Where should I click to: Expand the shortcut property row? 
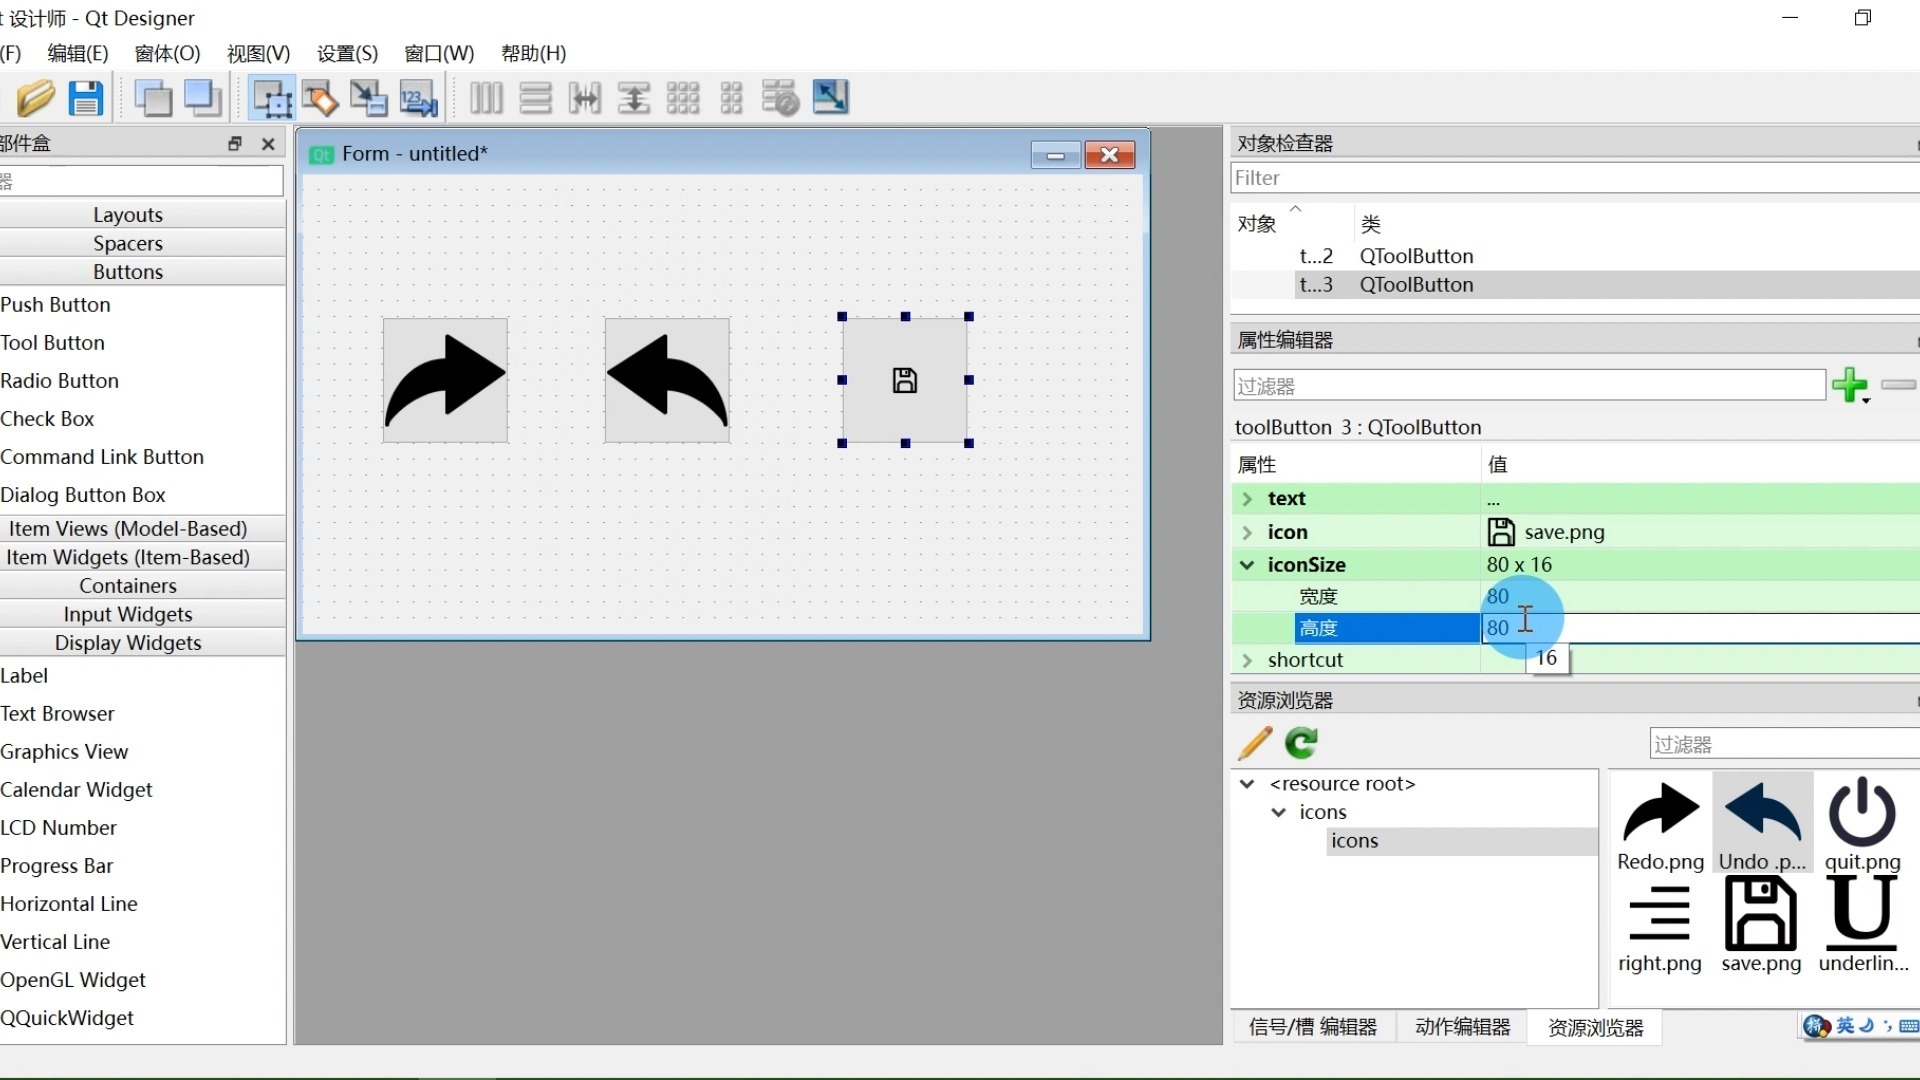pyautogui.click(x=1247, y=660)
